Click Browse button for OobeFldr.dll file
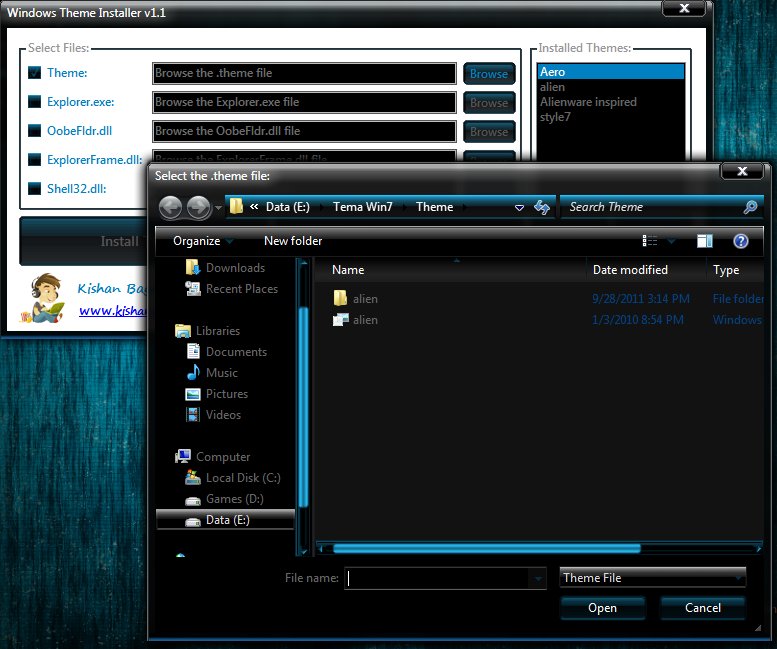This screenshot has width=777, height=649. (x=489, y=132)
